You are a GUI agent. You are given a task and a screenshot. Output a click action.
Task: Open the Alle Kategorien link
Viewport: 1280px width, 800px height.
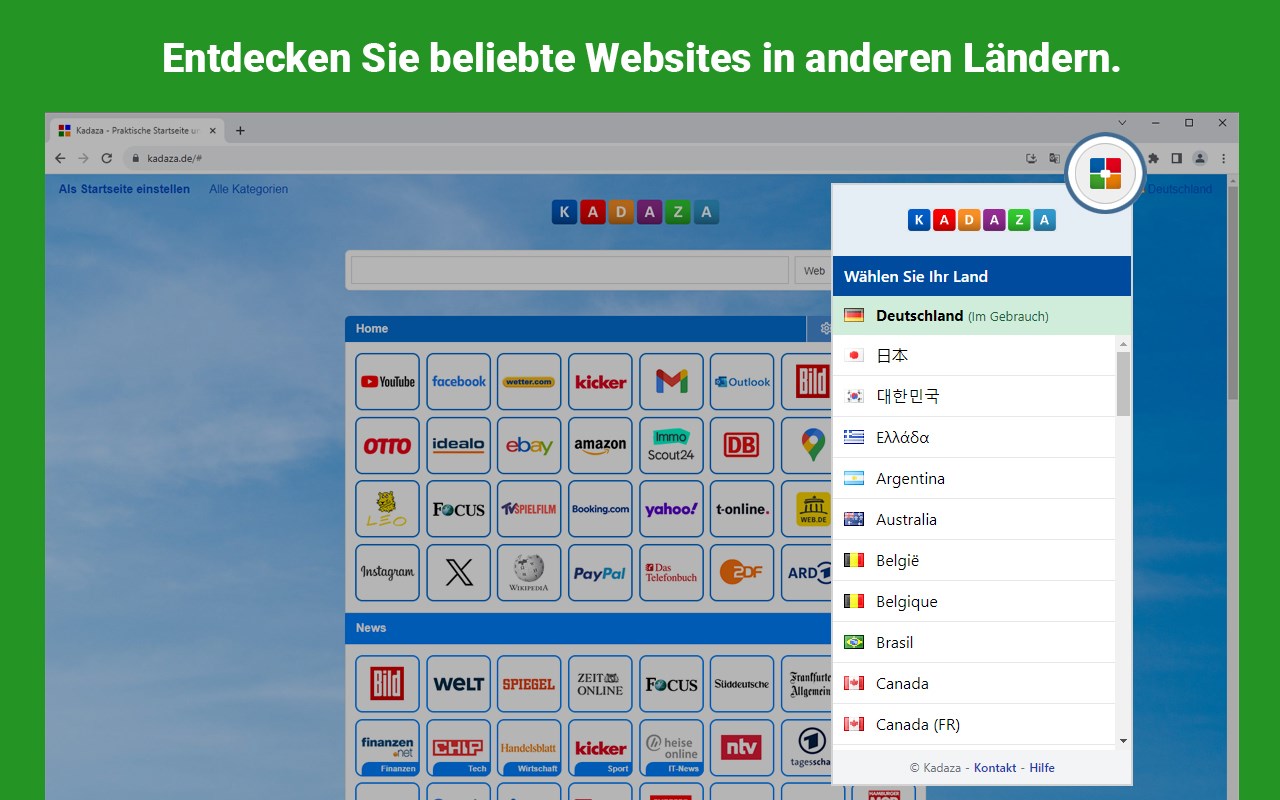(x=249, y=189)
